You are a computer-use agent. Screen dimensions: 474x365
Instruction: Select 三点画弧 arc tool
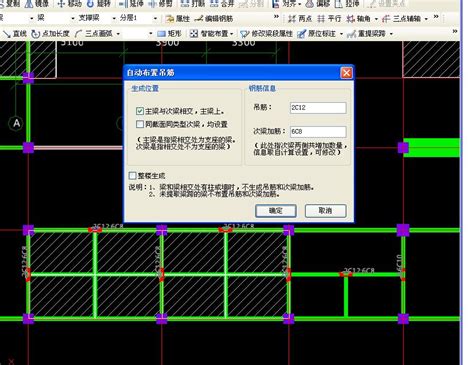point(94,34)
